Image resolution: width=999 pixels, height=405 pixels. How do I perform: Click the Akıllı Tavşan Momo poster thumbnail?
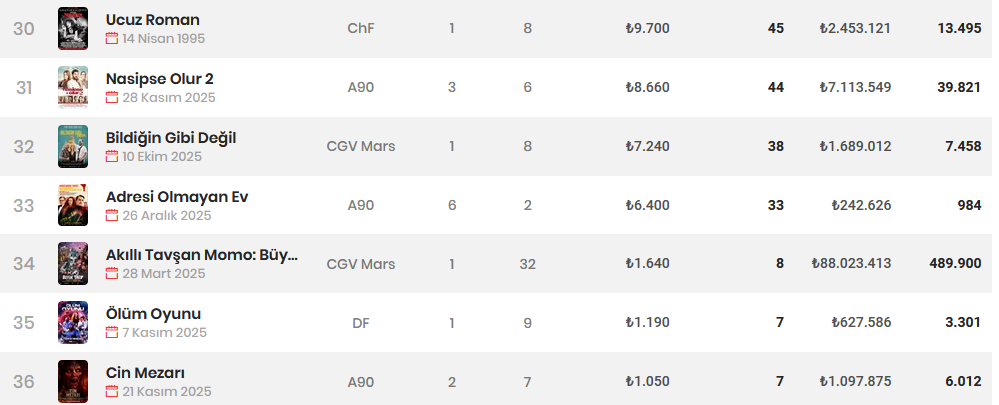(73, 264)
